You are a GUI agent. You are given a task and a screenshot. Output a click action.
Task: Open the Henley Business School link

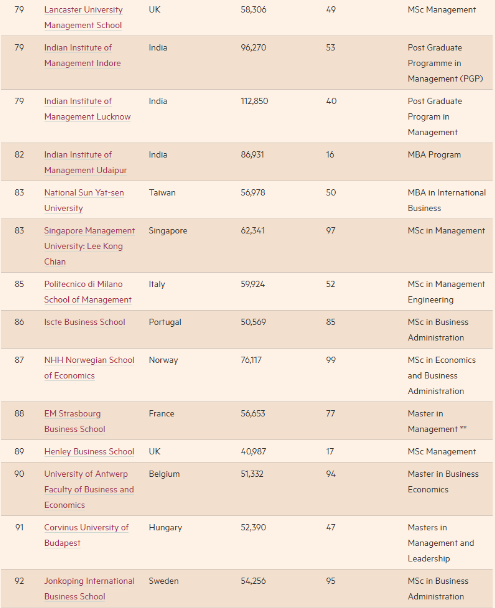click(x=89, y=452)
